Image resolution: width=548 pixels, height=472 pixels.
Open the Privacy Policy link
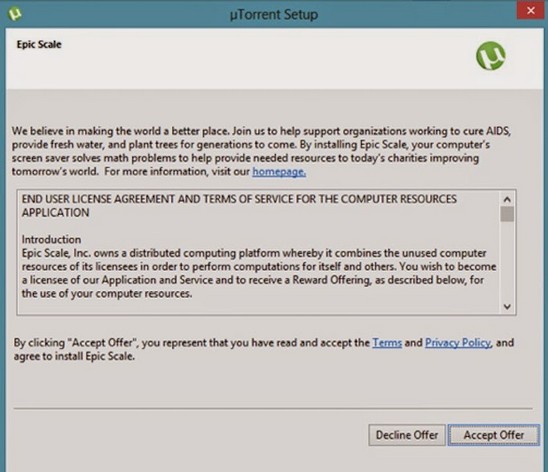coord(458,343)
